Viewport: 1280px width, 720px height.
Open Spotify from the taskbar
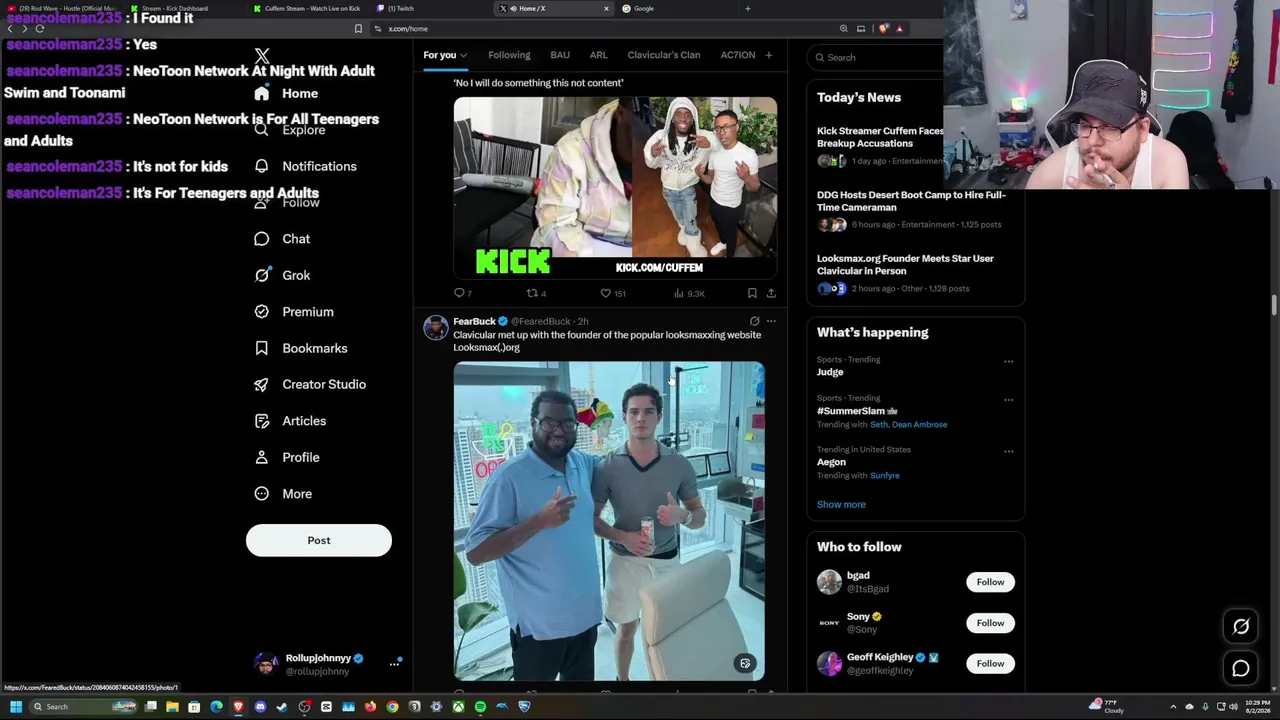tap(480, 707)
